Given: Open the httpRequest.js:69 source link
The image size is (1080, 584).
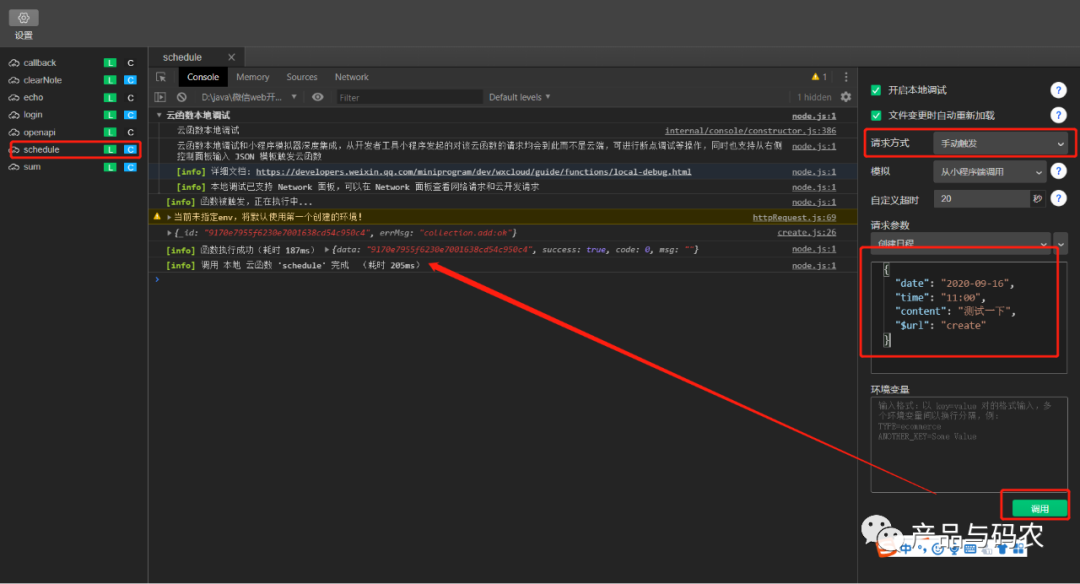Looking at the screenshot, I should [x=794, y=217].
